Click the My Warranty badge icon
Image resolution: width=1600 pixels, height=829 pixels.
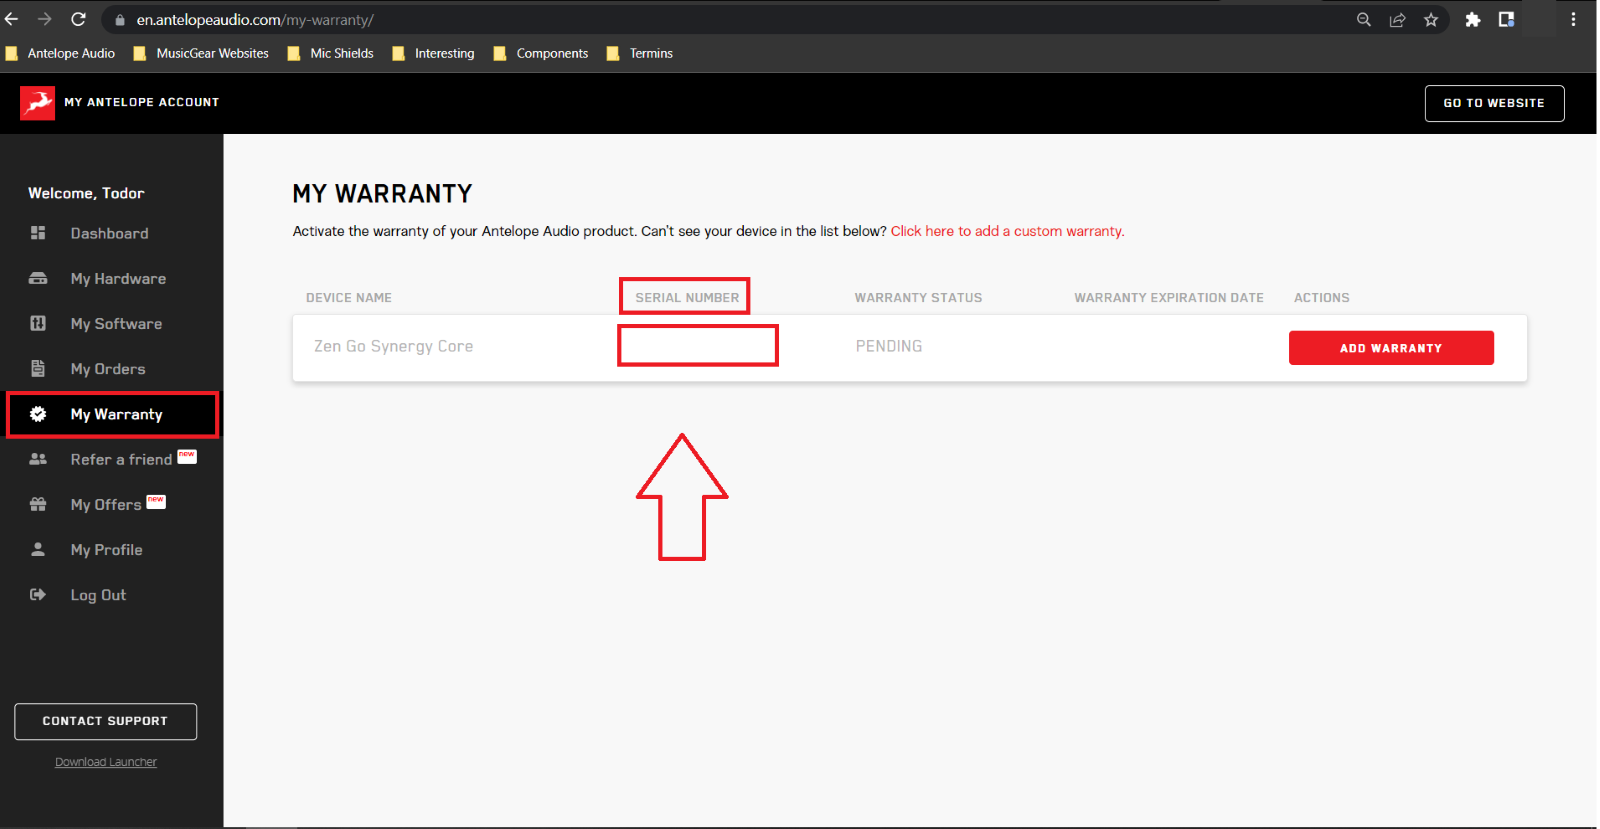(38, 414)
